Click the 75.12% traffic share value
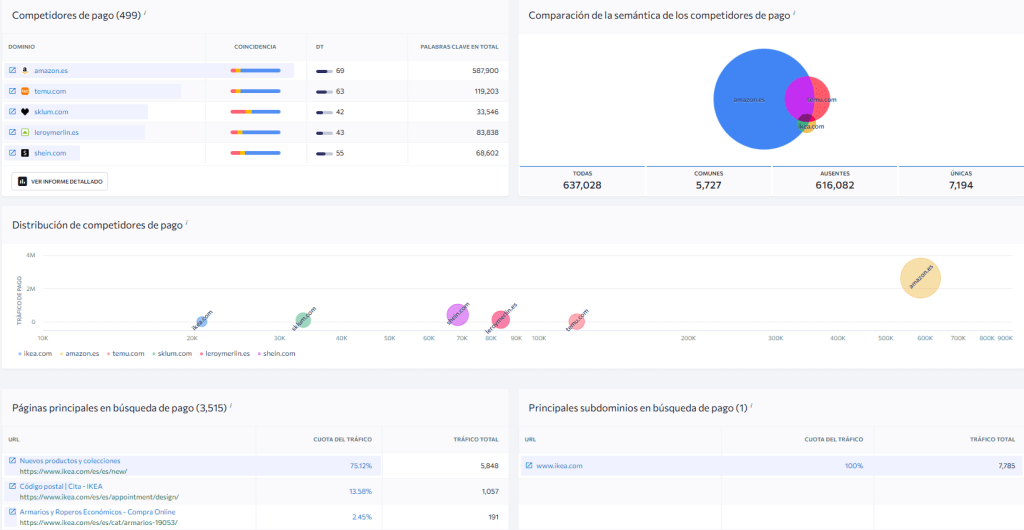The width and height of the screenshot is (1024, 530). [x=362, y=465]
